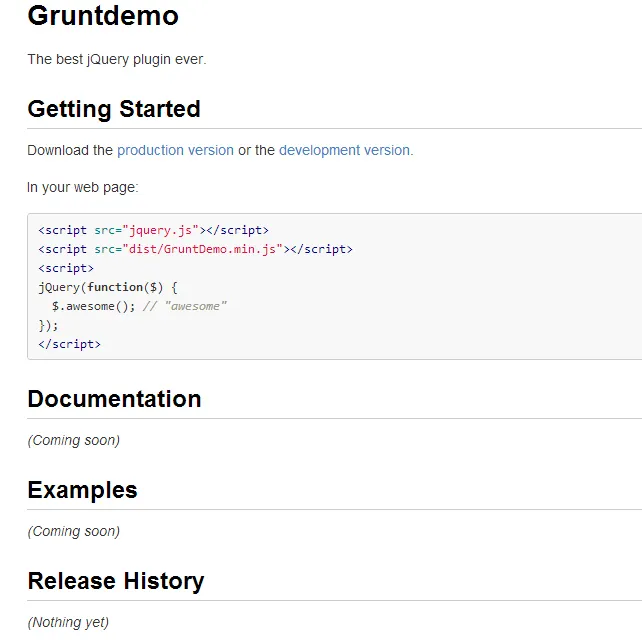
Task: Select the Getting Started heading
Action: (114, 109)
